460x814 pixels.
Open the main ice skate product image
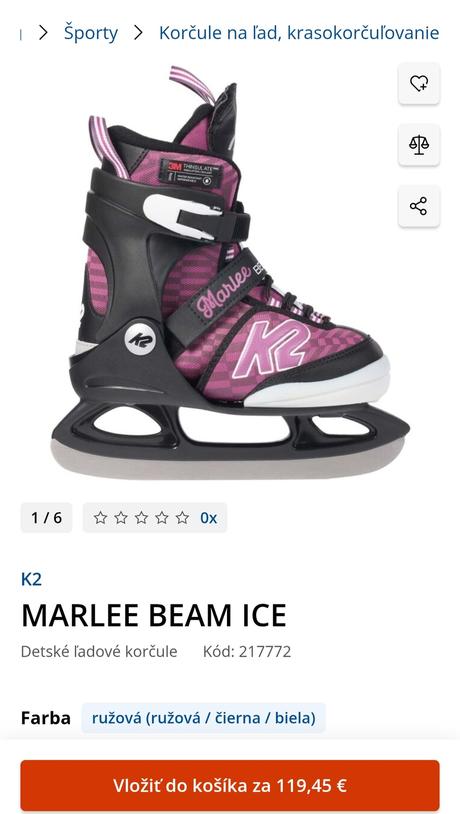(230, 273)
